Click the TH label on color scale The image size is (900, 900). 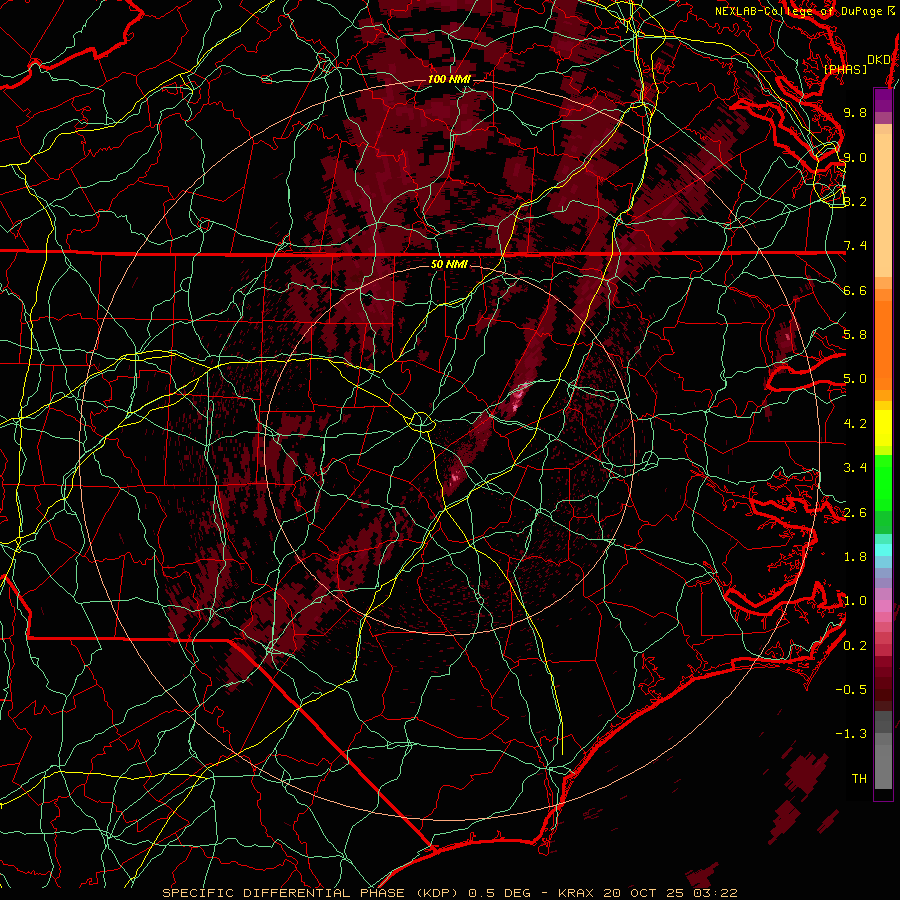coord(859,779)
